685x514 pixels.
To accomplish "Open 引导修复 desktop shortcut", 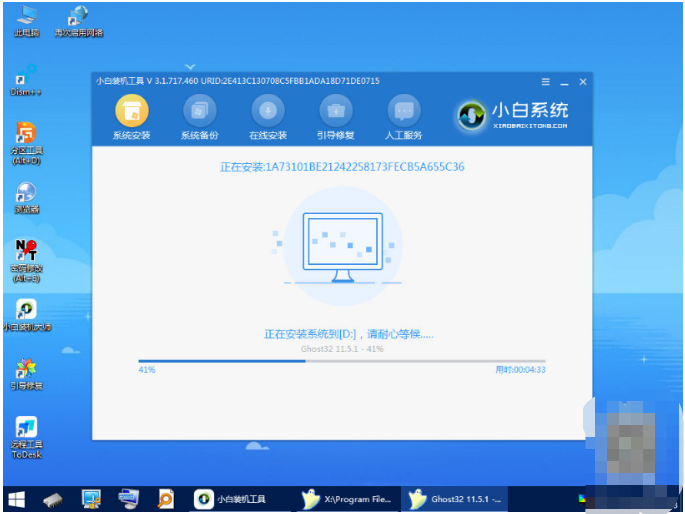I will click(x=27, y=374).
